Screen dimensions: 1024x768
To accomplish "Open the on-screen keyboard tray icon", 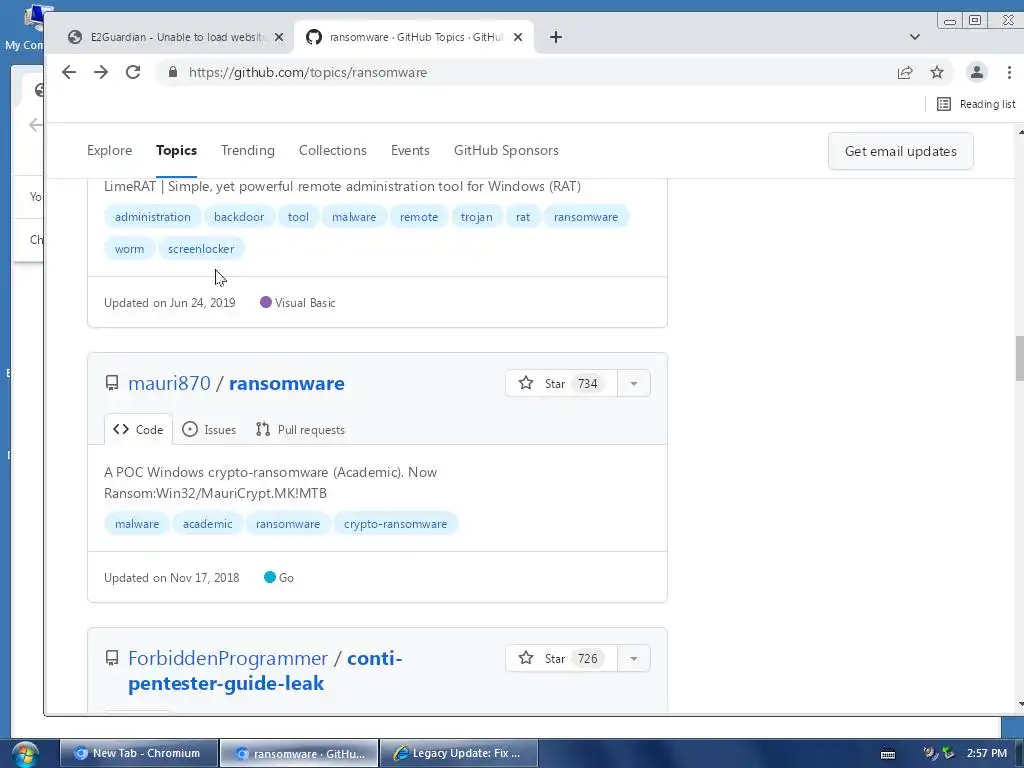I will pos(888,754).
